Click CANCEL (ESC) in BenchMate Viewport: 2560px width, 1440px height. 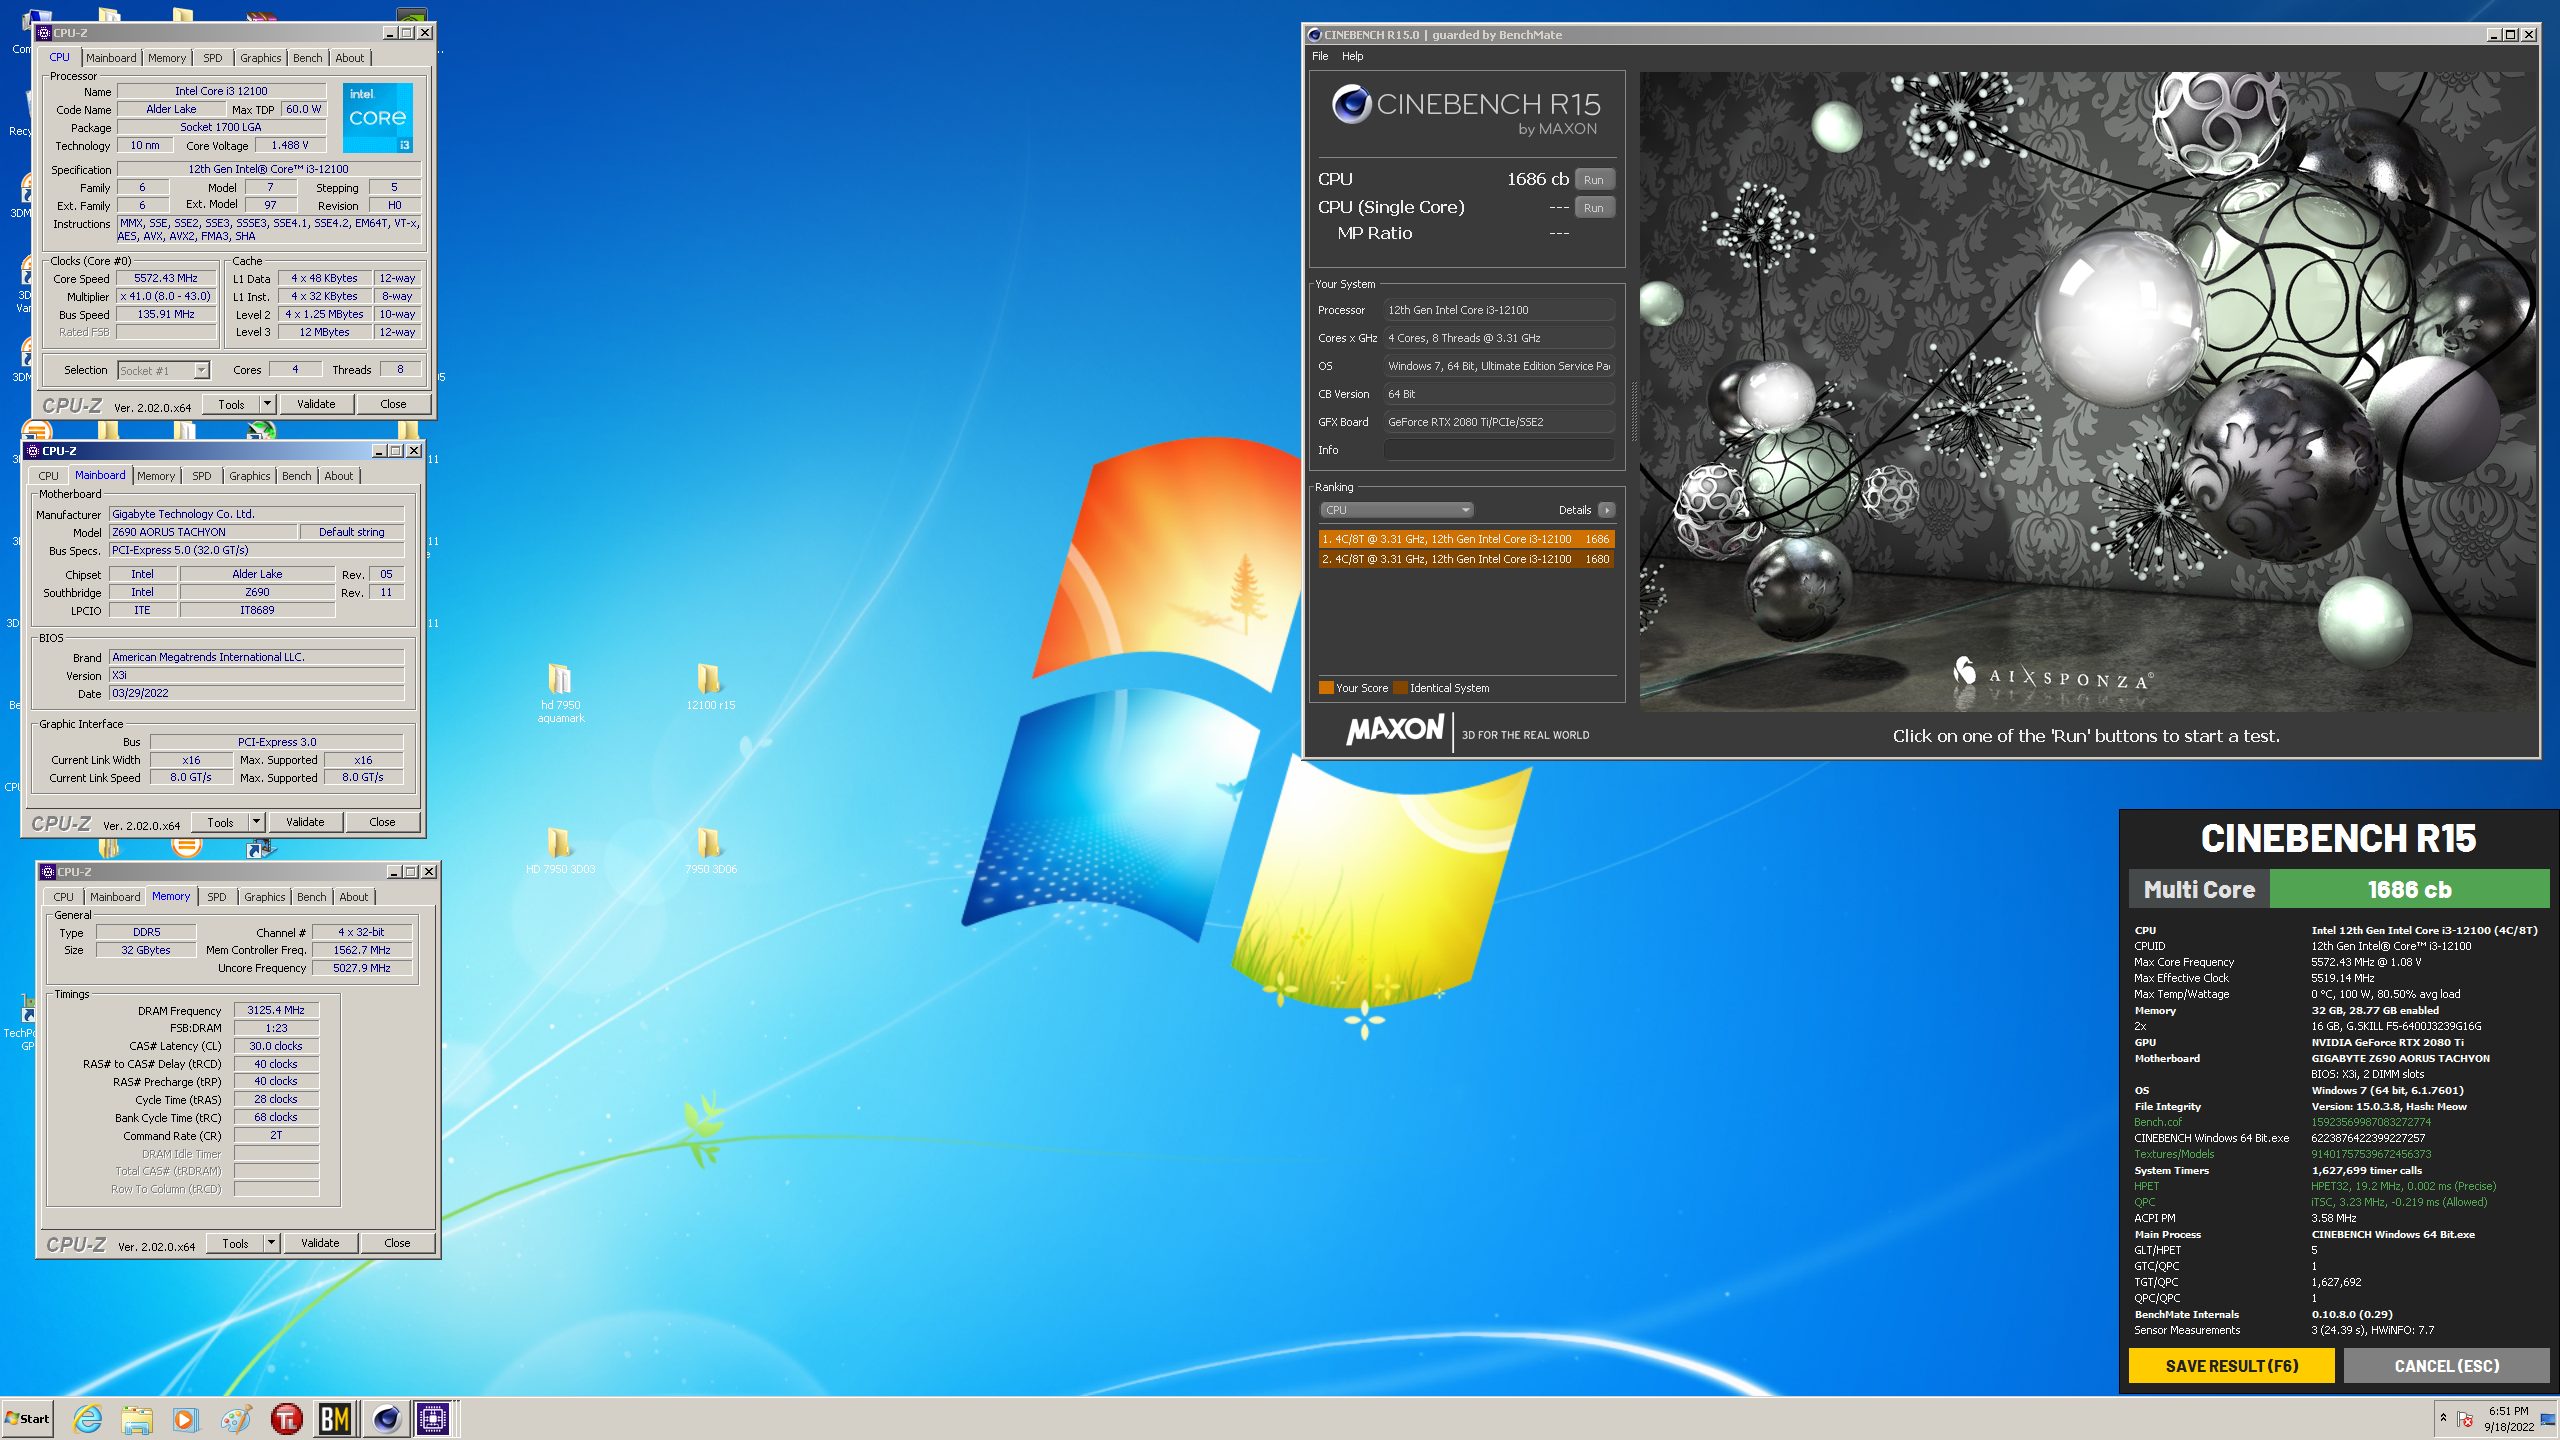point(2446,1365)
